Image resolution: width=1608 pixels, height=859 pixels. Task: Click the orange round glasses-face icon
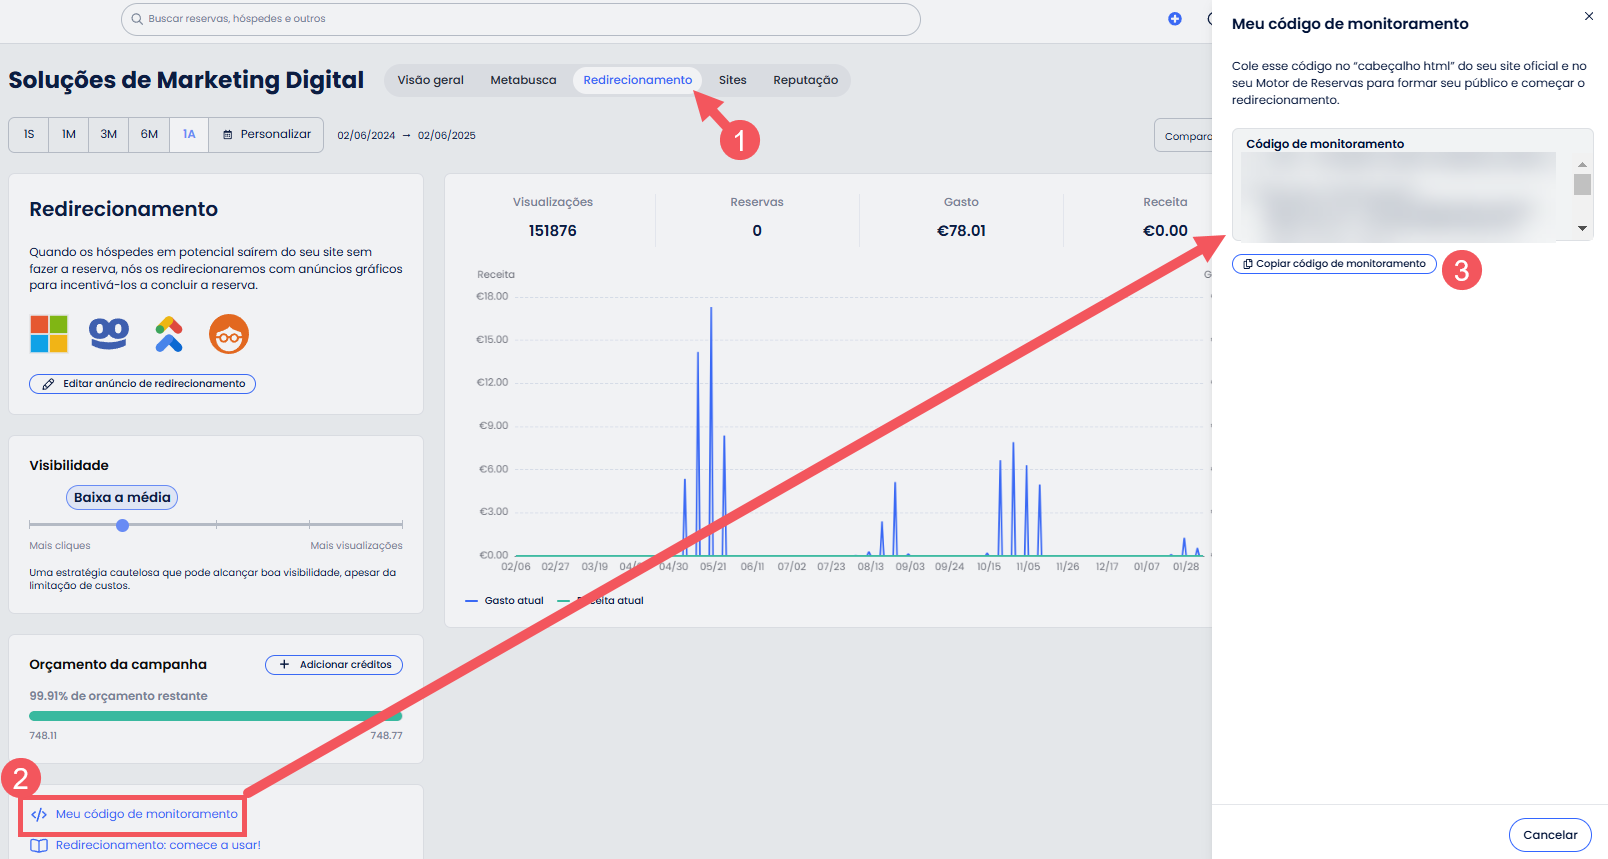pyautogui.click(x=229, y=334)
